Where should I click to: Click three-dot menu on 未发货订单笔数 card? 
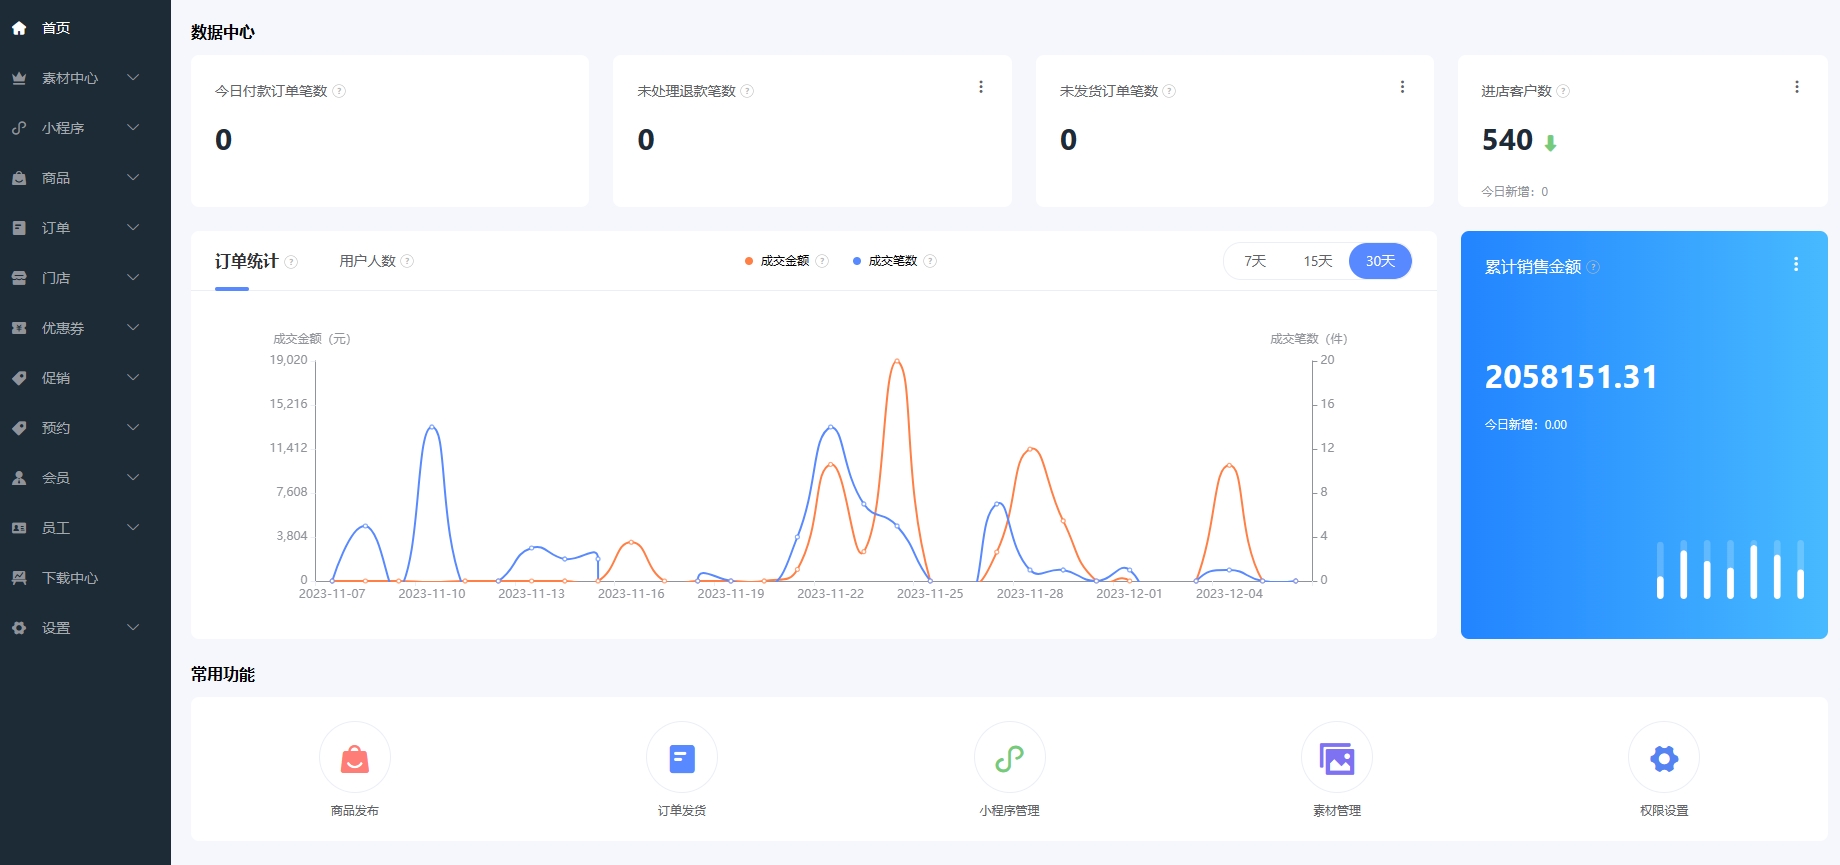click(x=1403, y=87)
